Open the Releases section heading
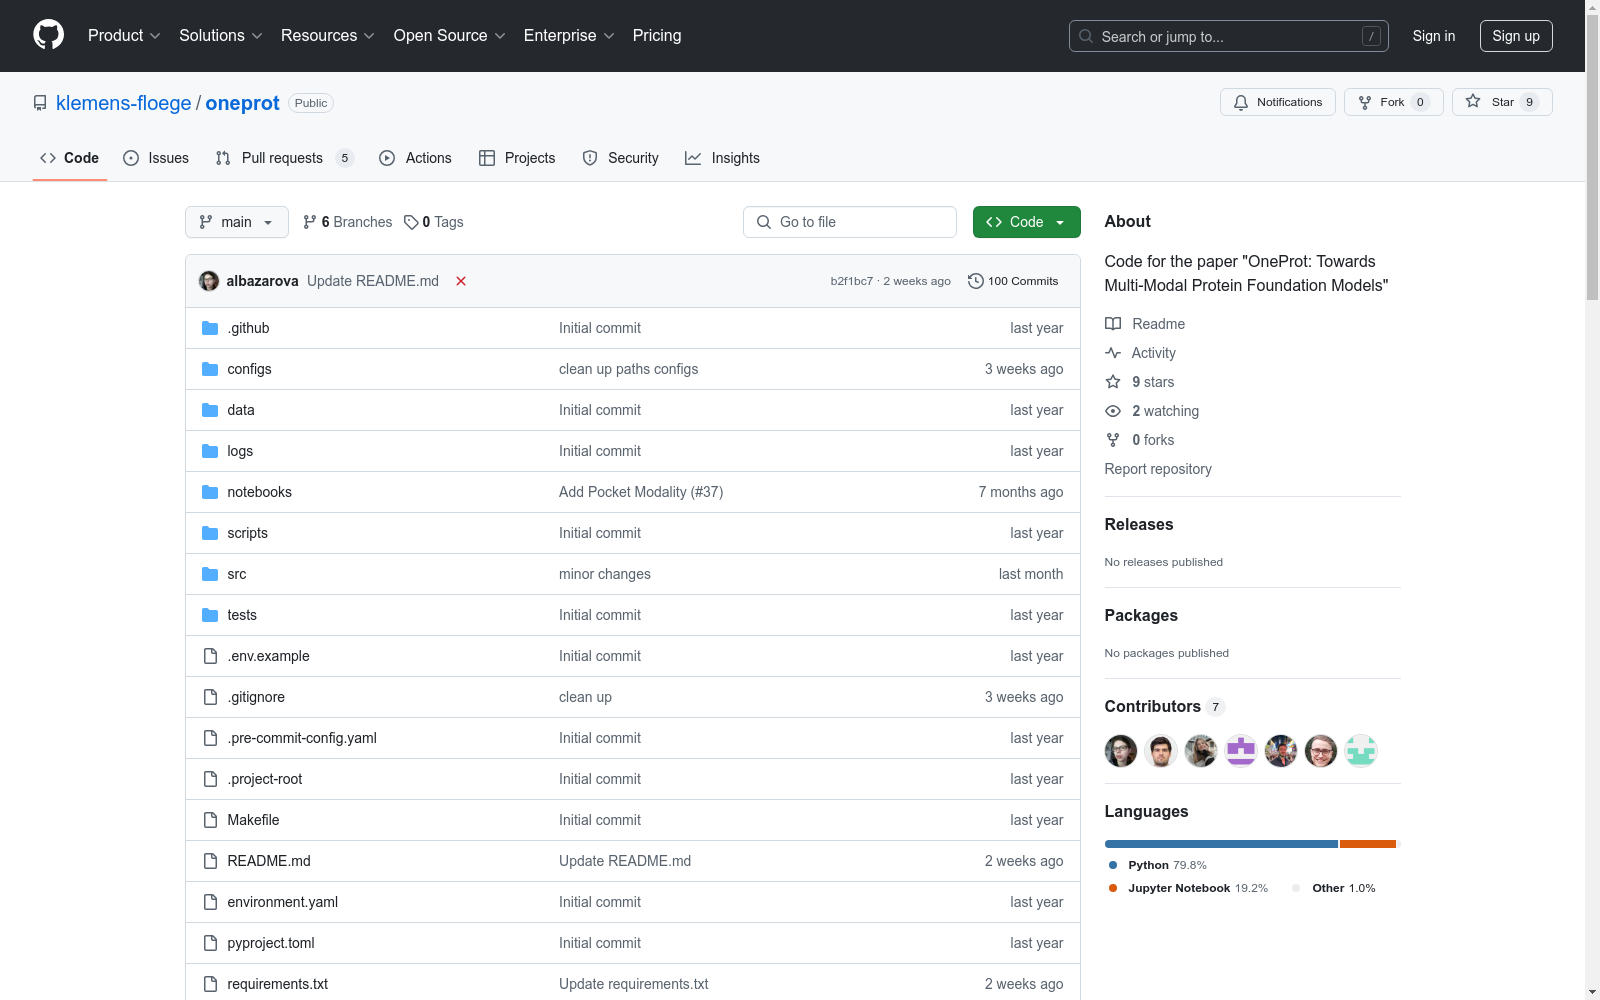Viewport: 1600px width, 1000px height. click(1139, 524)
